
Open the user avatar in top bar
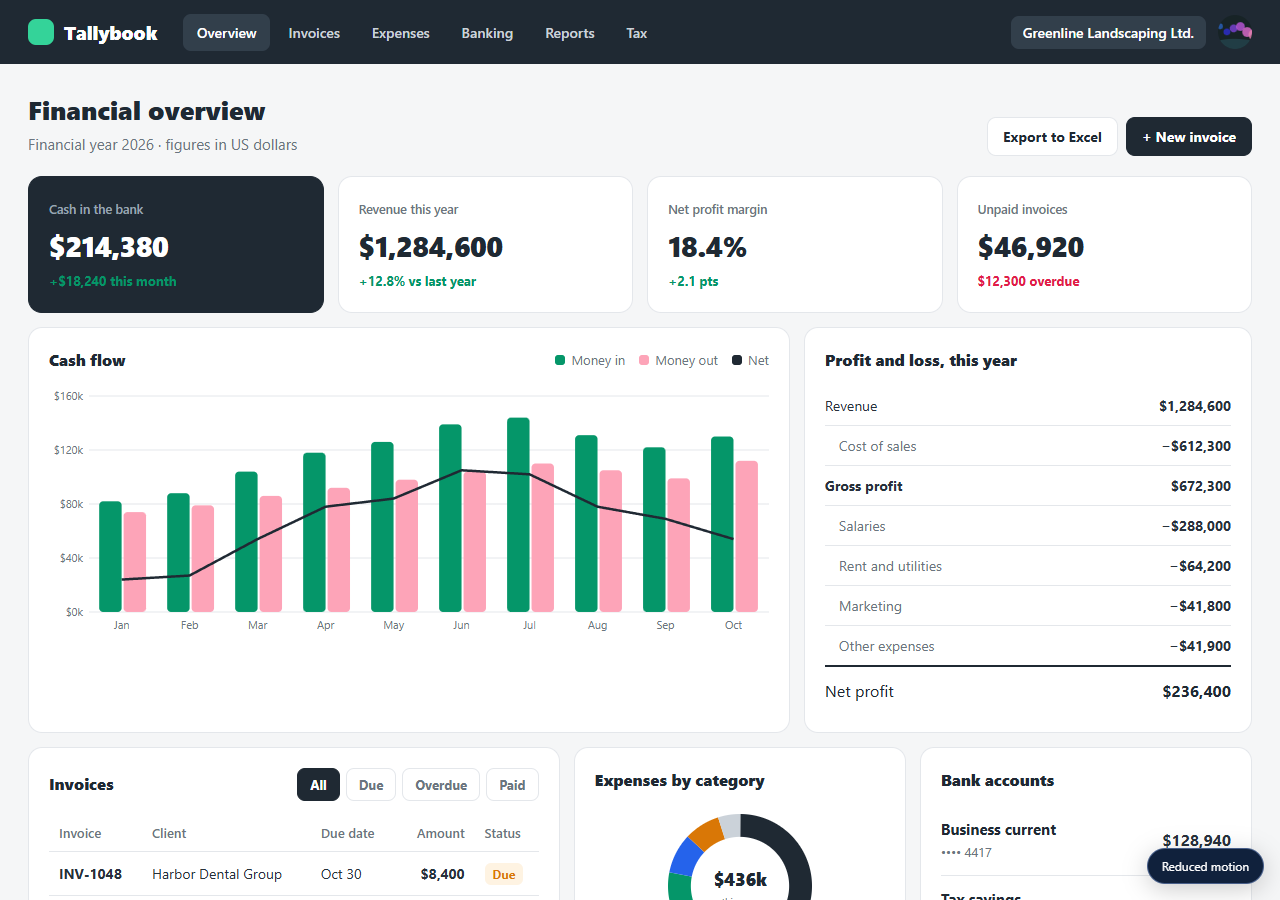click(1236, 32)
